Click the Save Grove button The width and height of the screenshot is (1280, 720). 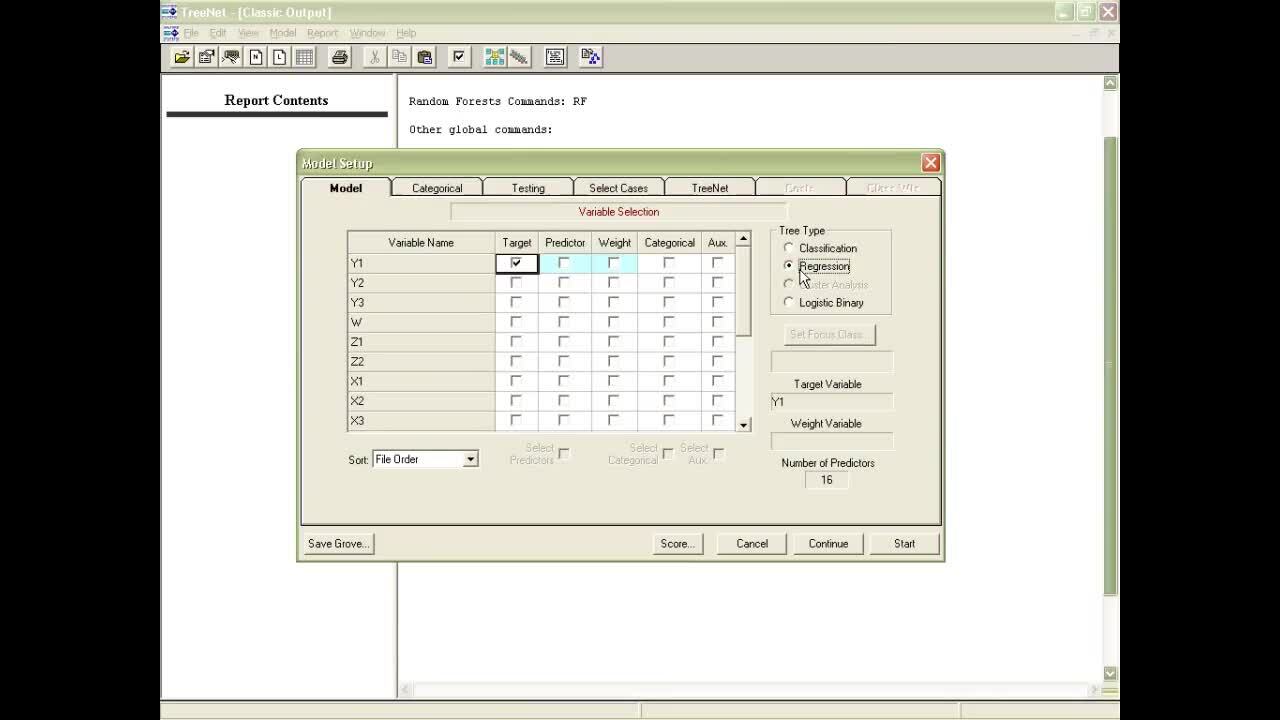[x=339, y=543]
